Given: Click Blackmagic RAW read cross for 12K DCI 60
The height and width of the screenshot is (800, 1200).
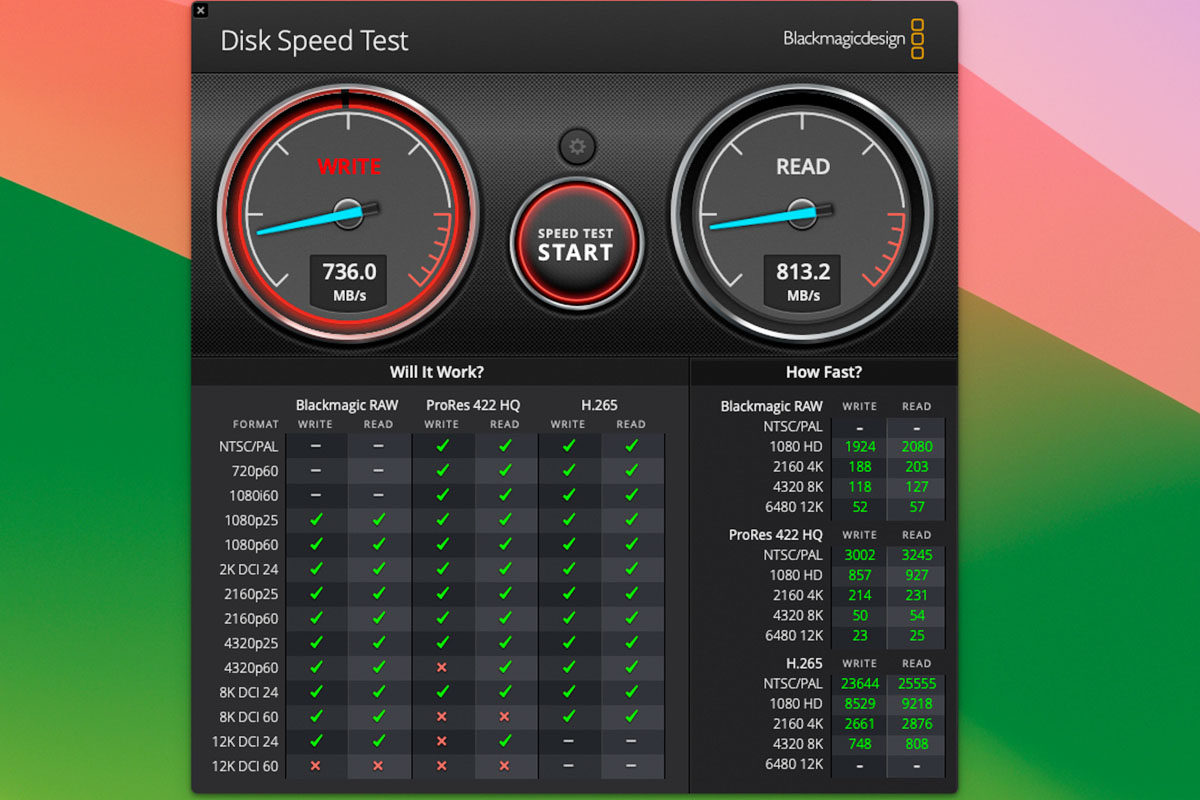Looking at the screenshot, I should point(378,766).
